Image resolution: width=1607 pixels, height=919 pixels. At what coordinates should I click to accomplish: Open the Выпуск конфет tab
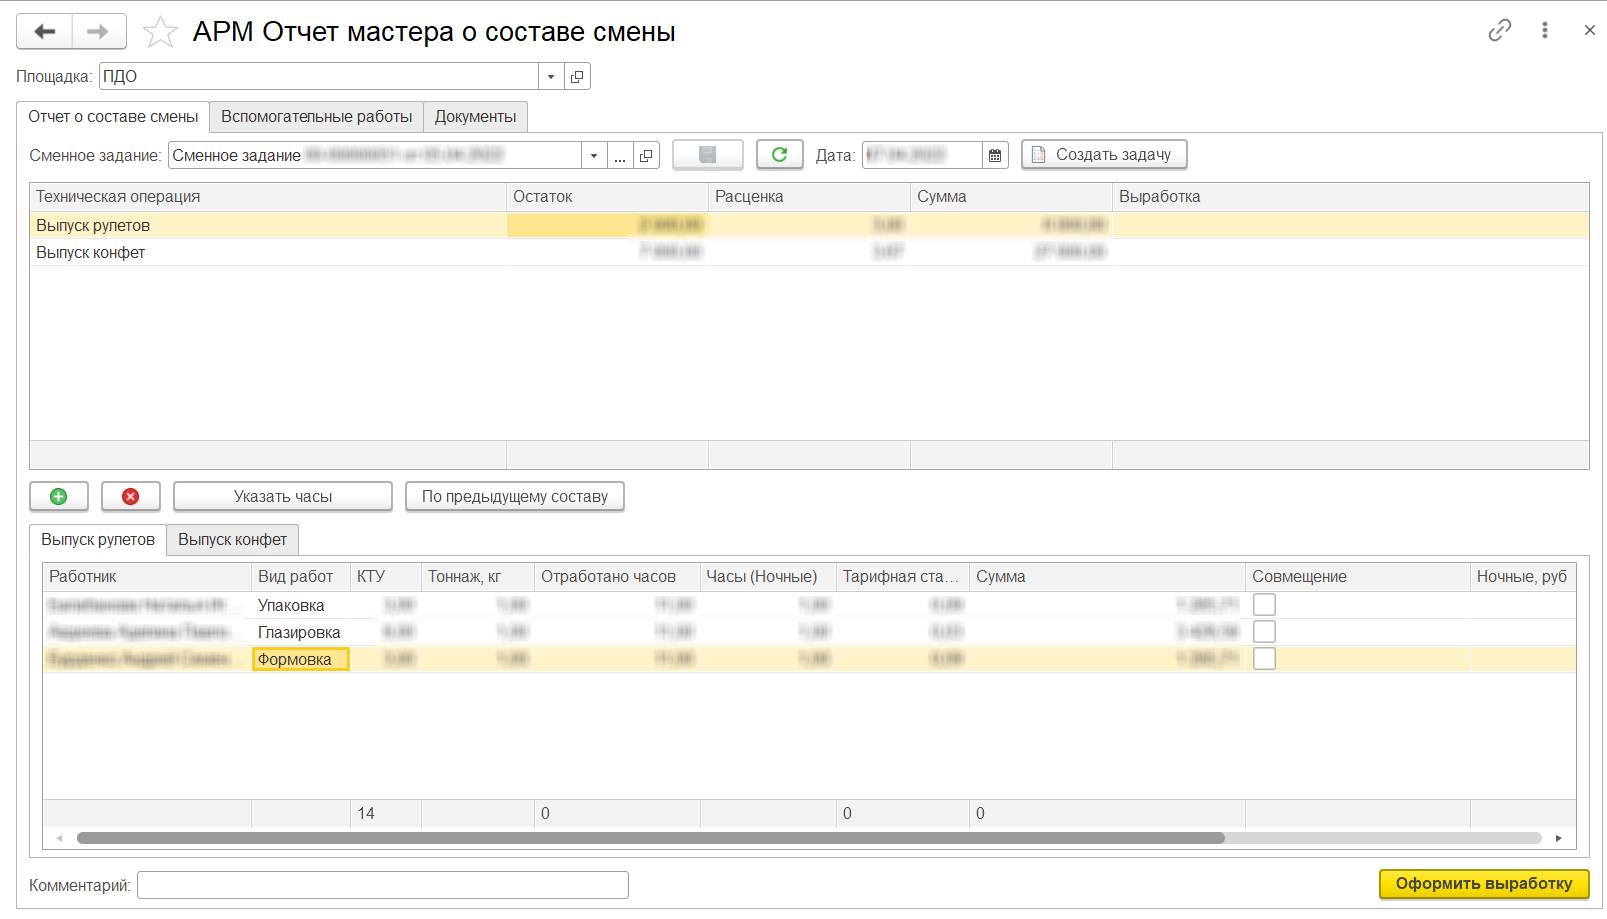(x=232, y=540)
